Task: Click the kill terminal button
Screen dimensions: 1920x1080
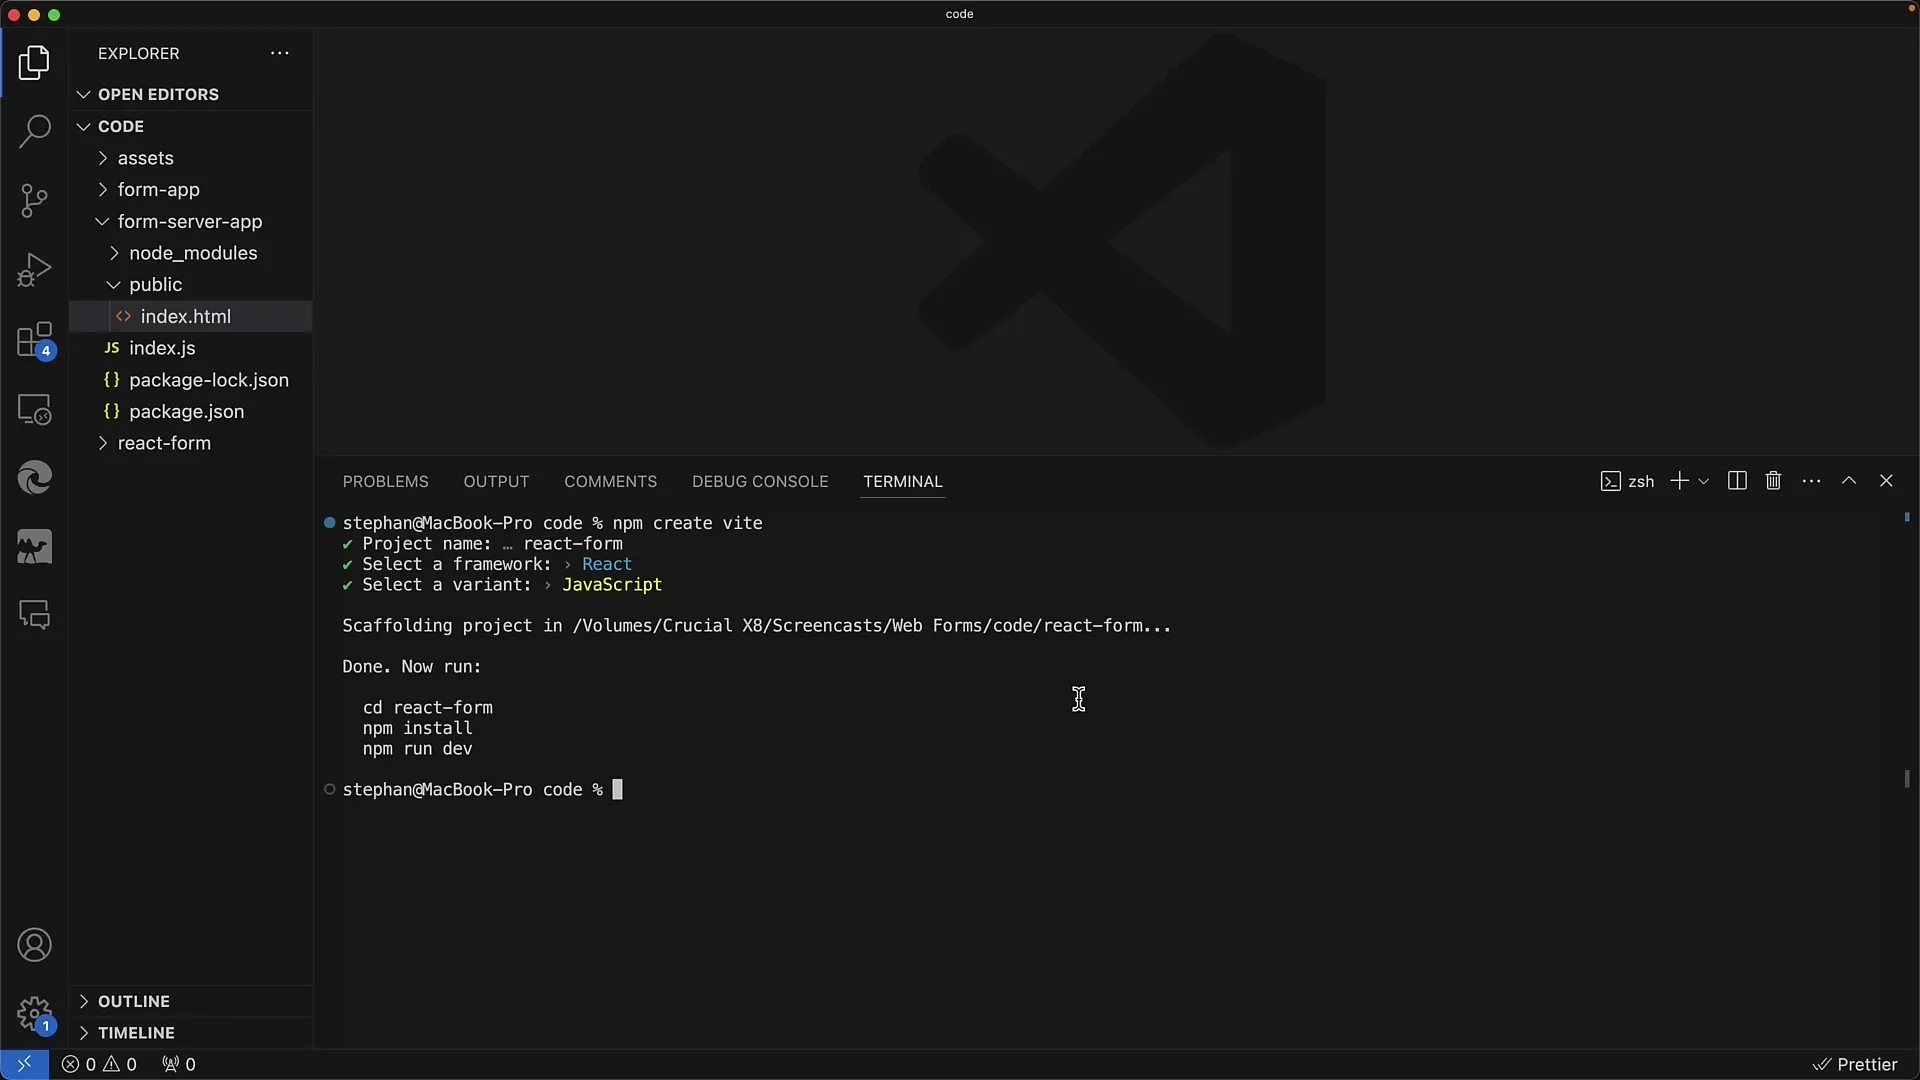Action: point(1772,480)
